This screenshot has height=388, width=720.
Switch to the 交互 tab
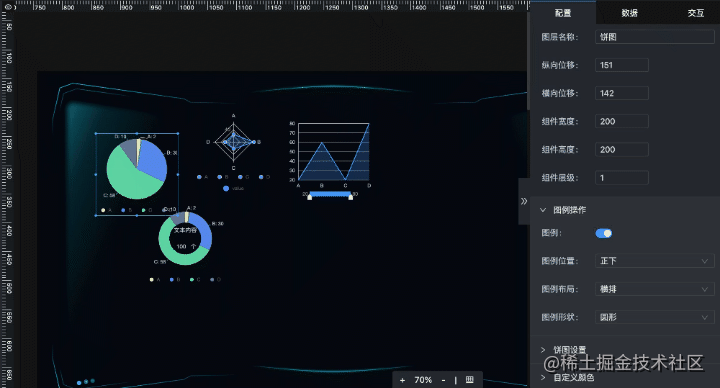695,13
